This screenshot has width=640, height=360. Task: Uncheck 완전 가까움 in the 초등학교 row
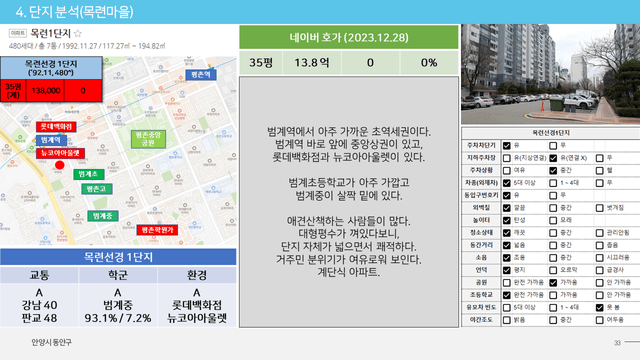tap(507, 295)
